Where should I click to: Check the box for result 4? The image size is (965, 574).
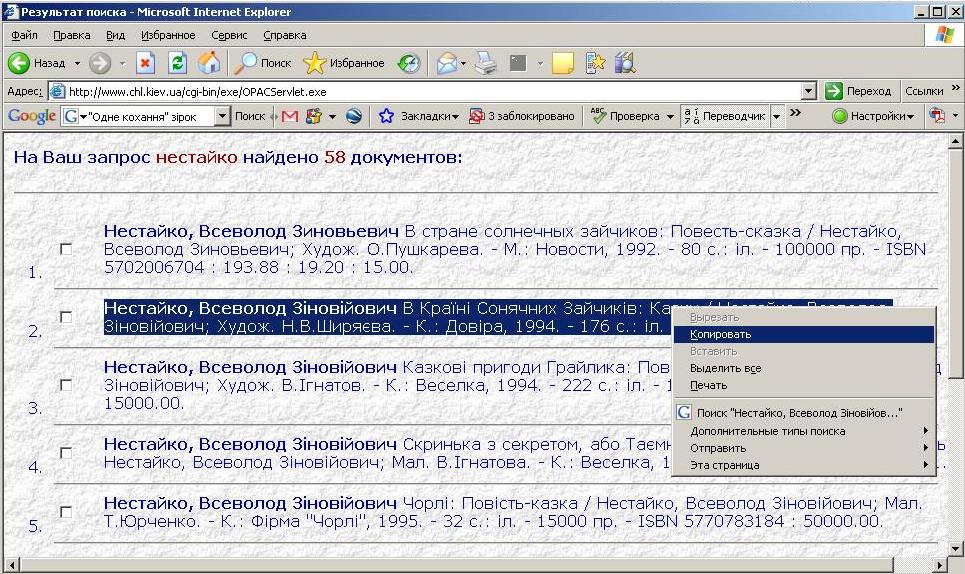click(66, 453)
